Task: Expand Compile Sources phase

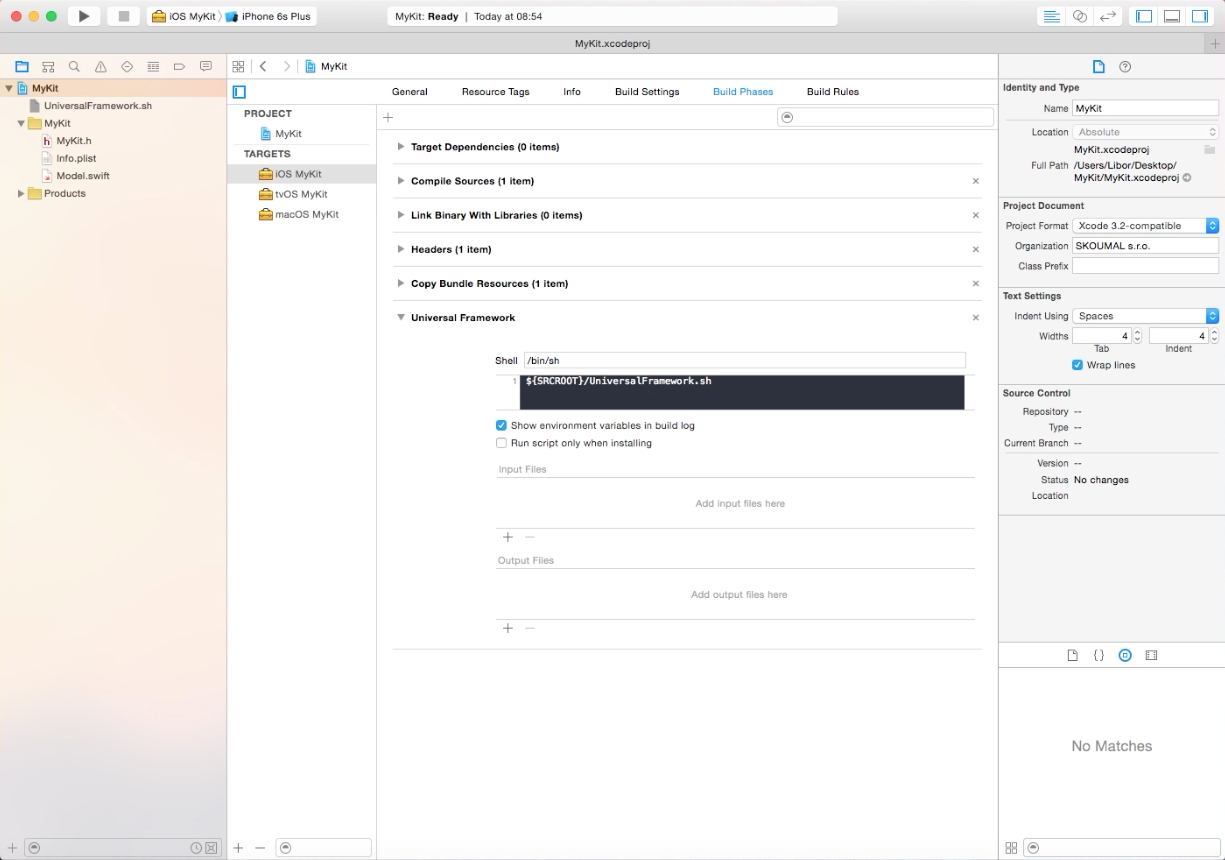Action: click(401, 181)
